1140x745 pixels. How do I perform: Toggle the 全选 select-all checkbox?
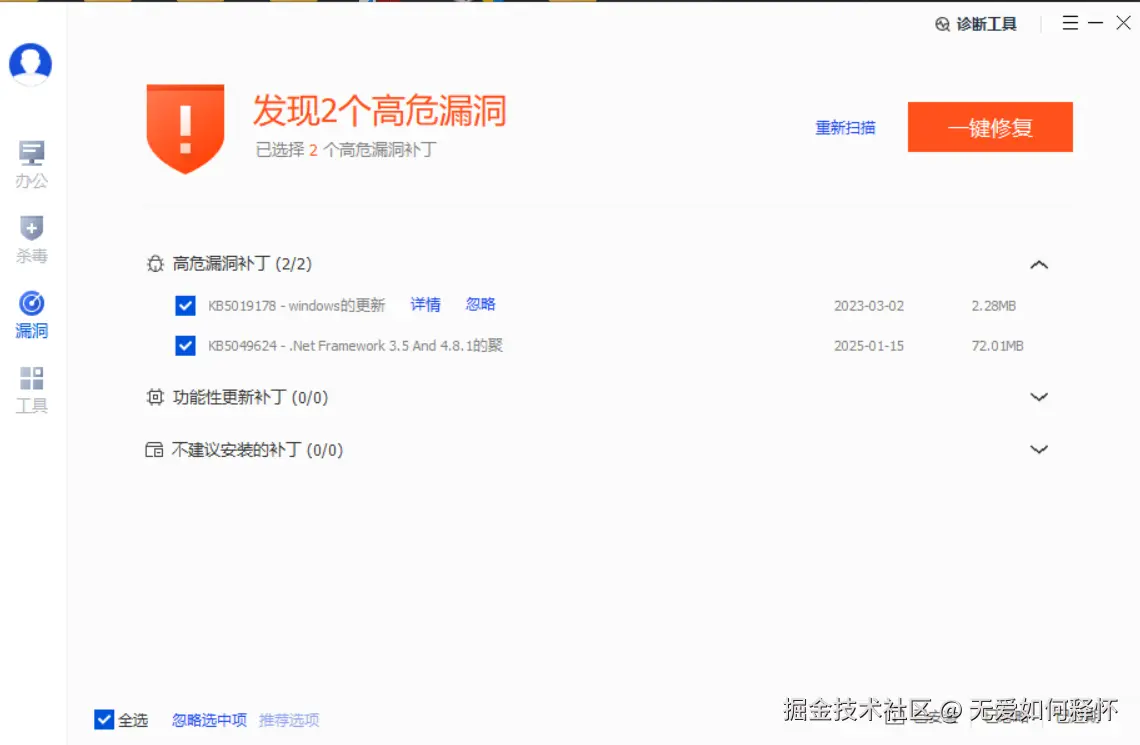click(104, 720)
